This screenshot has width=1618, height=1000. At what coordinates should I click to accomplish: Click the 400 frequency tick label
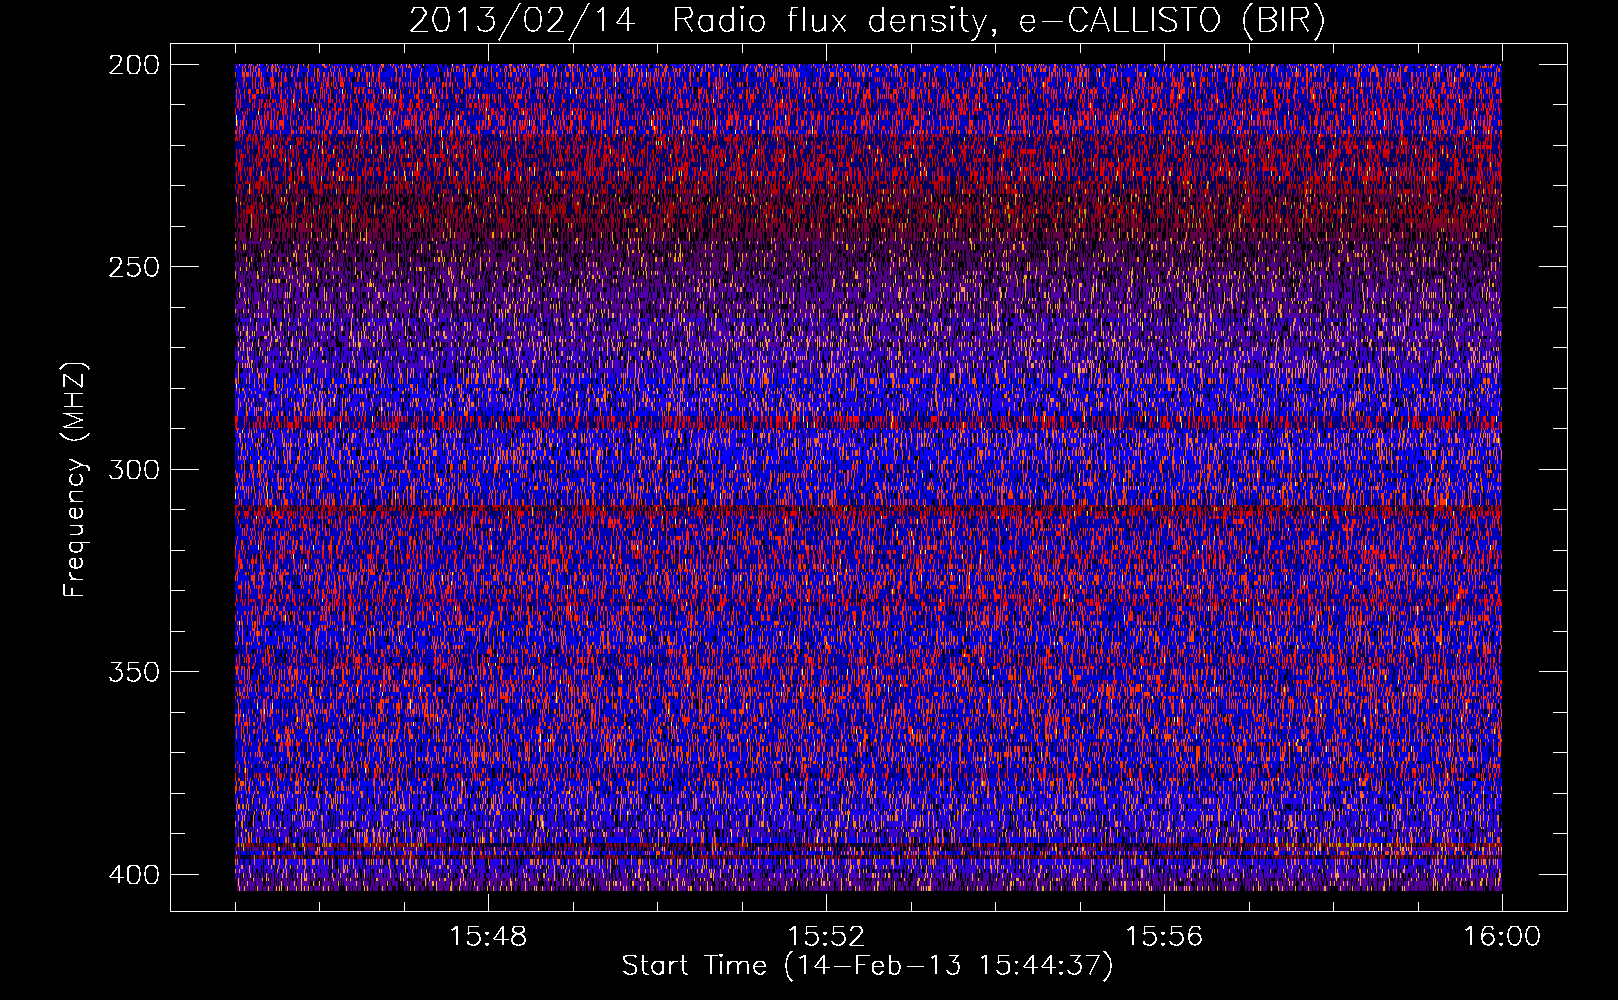click(133, 874)
